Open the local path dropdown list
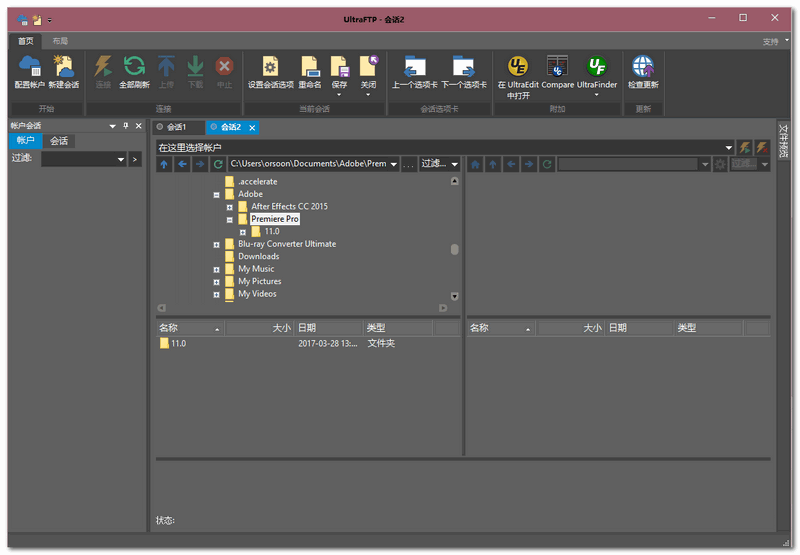Screen dimensions: 800x555 [393, 164]
